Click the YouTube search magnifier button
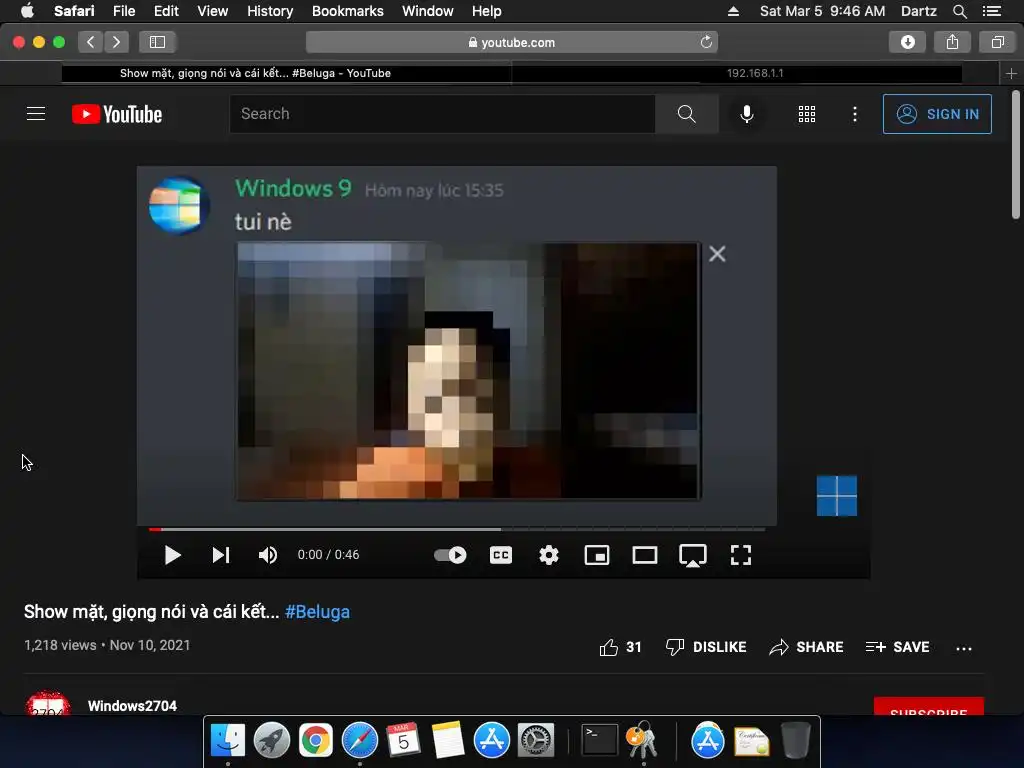This screenshot has width=1024, height=768. click(x=686, y=114)
